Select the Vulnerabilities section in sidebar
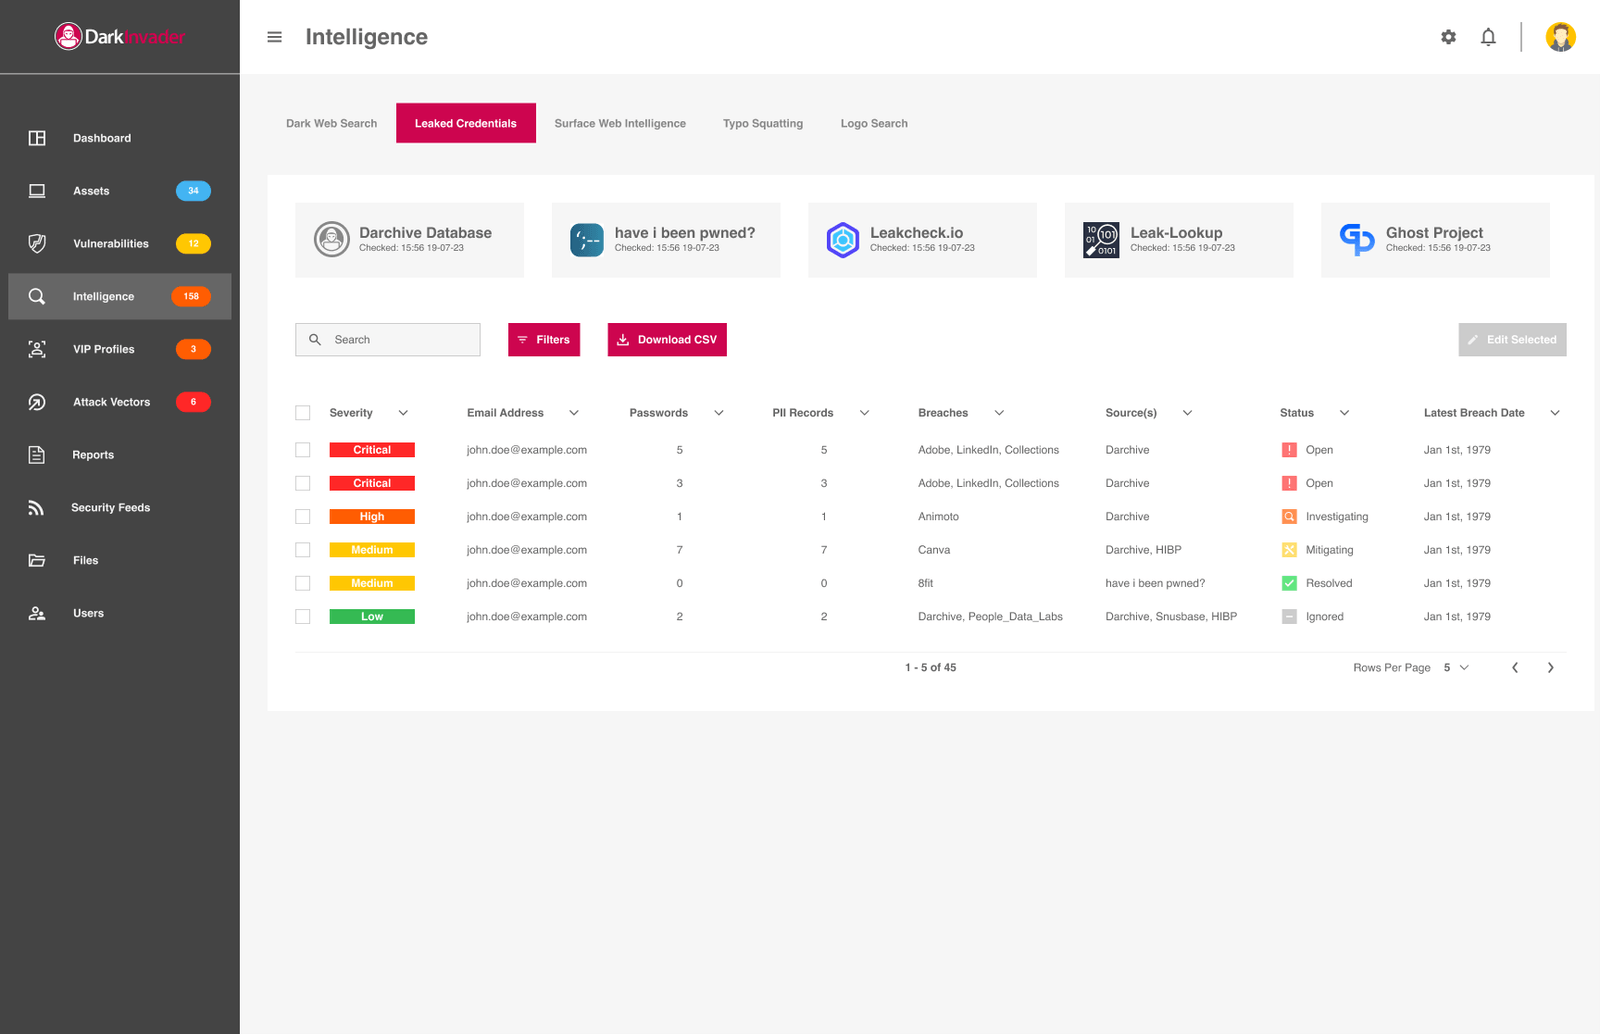Screen dimensions: 1600x1034 coord(110,243)
